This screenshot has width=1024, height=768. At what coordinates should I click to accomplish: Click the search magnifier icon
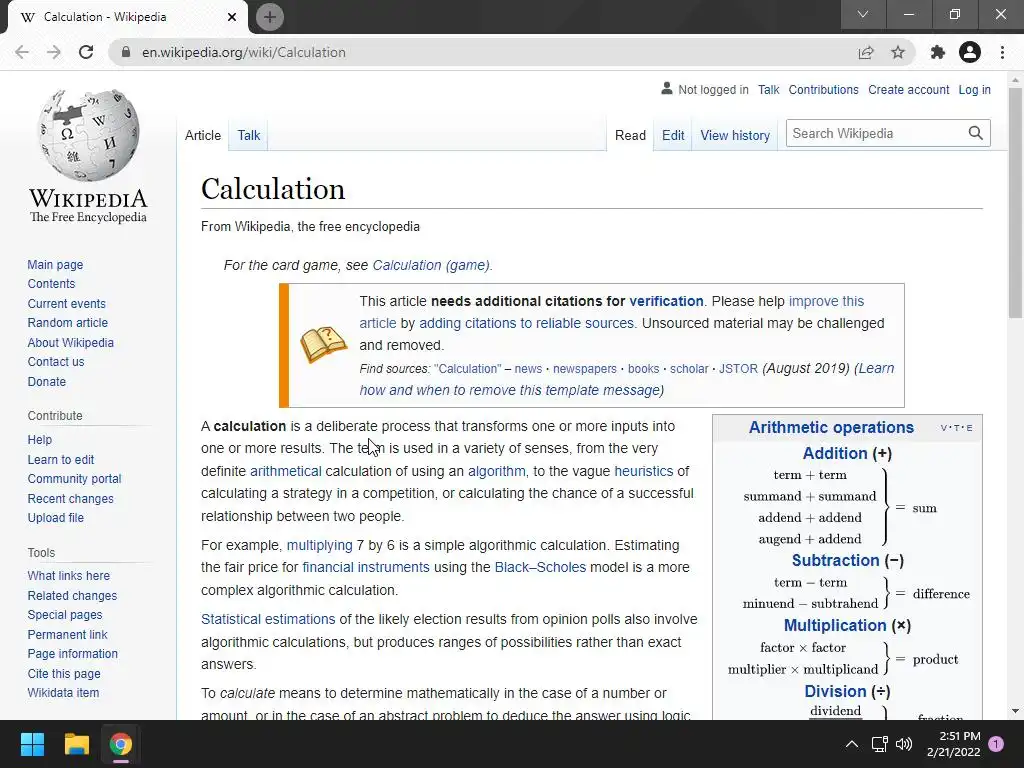pos(976,133)
